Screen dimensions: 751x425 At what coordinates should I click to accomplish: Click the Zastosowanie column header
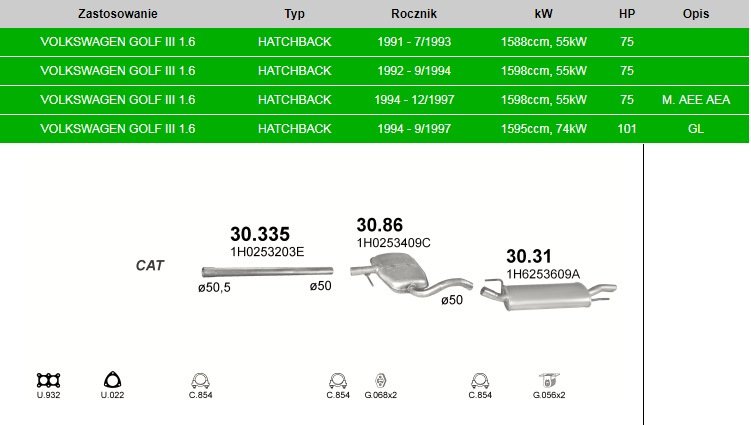coord(118,14)
